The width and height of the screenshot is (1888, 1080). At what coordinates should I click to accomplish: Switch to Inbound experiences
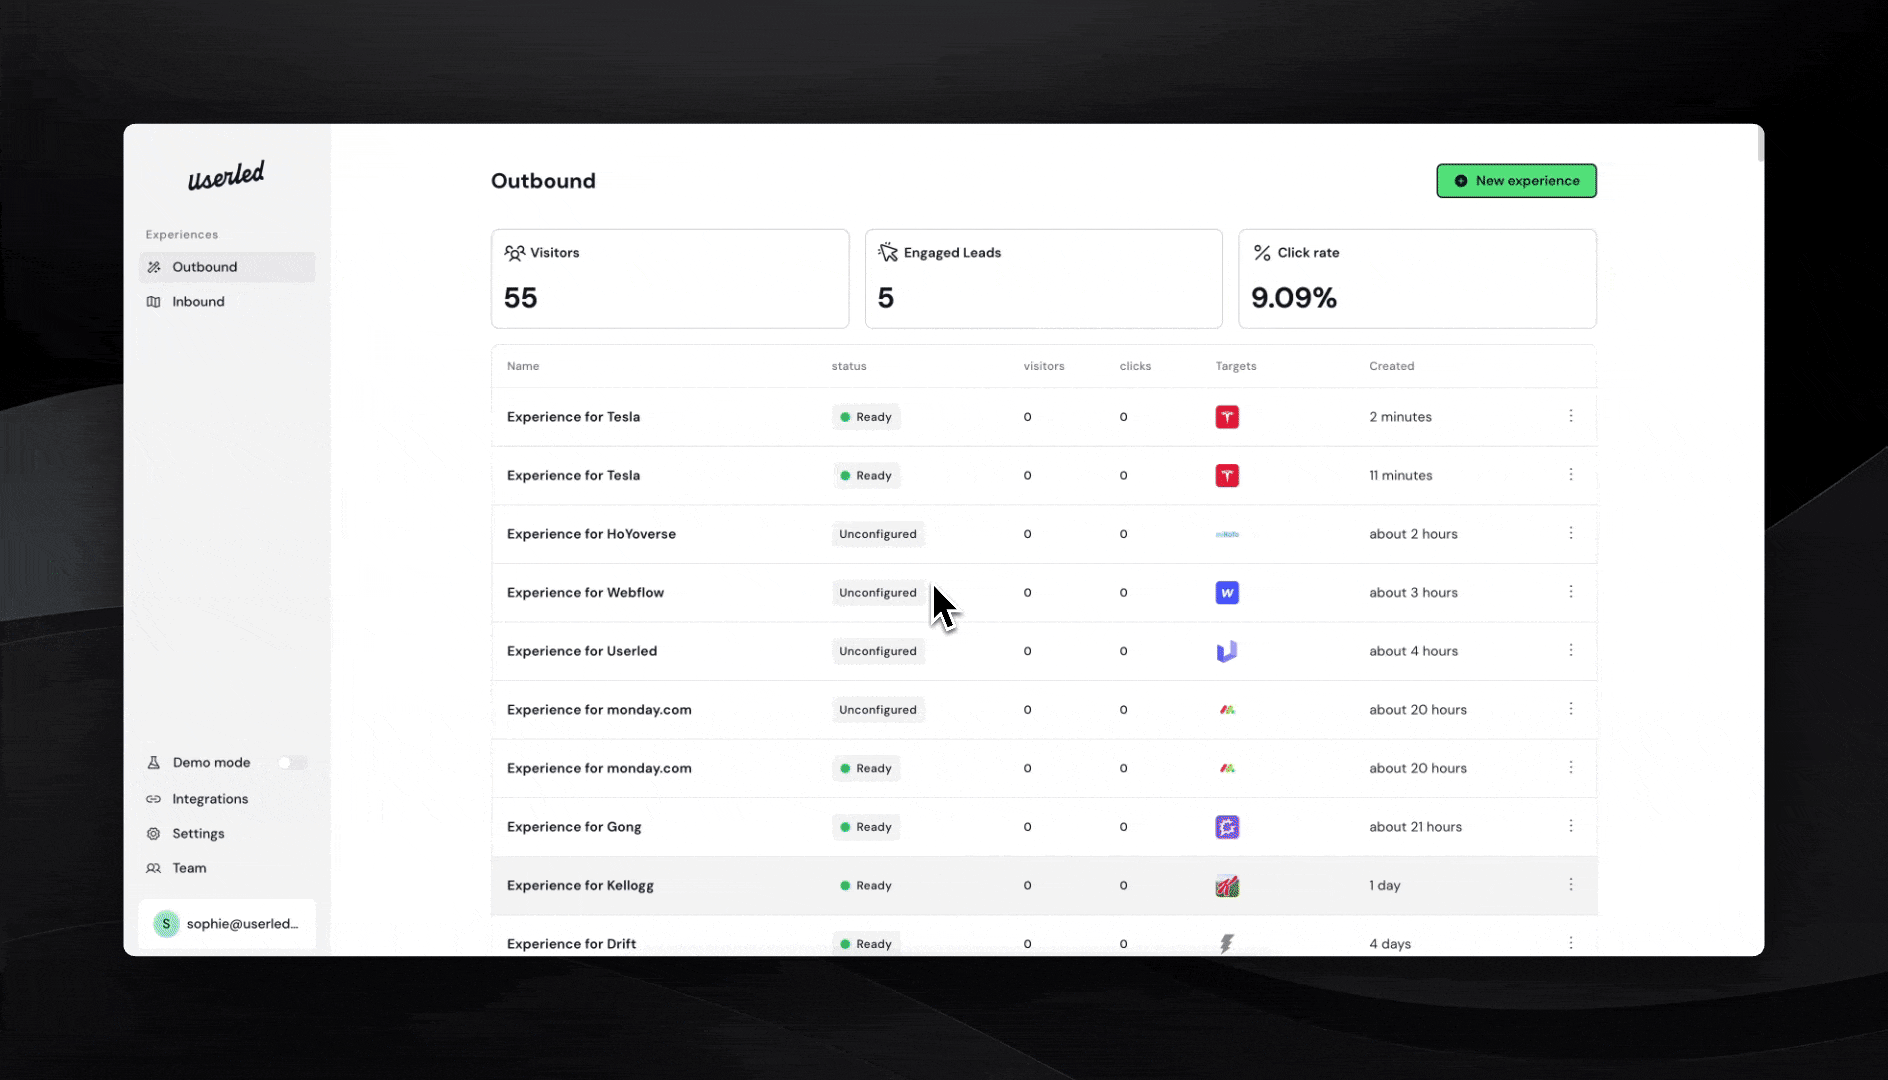click(x=227, y=302)
